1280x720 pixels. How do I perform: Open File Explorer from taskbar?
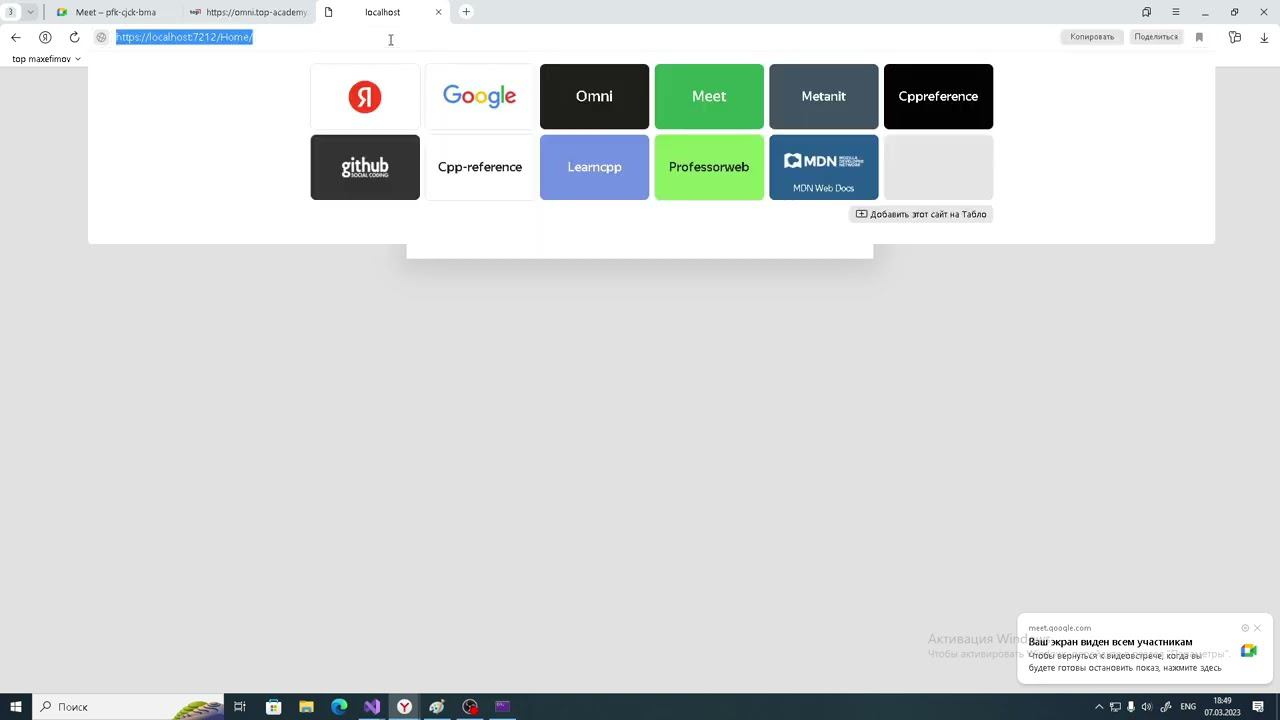(306, 707)
